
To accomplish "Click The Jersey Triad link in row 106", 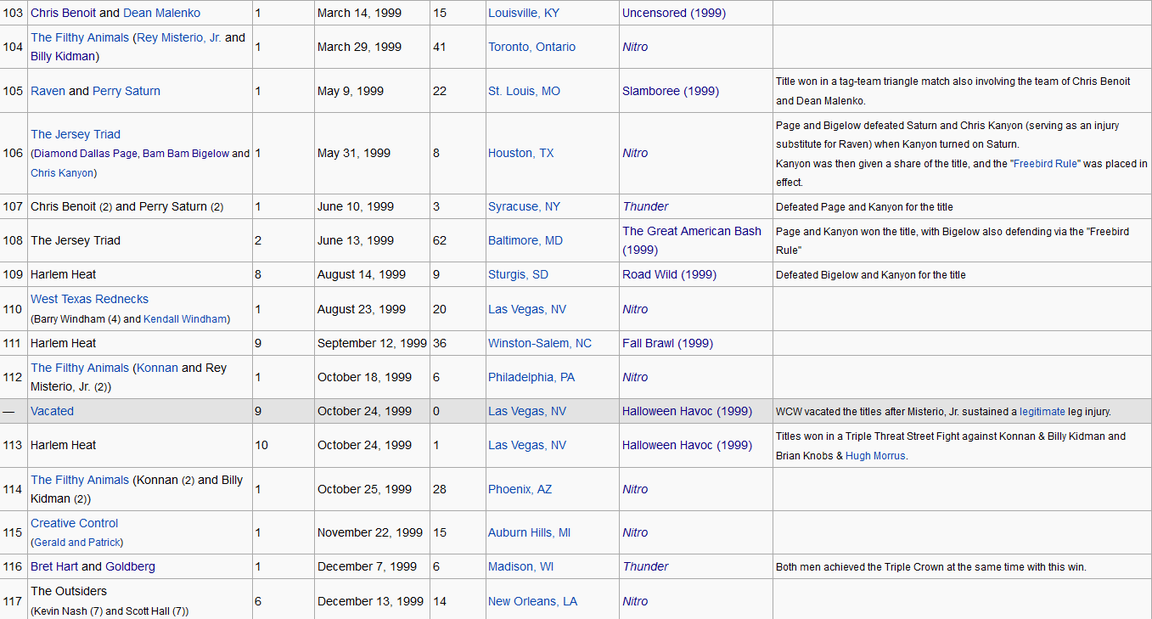I will [x=76, y=134].
